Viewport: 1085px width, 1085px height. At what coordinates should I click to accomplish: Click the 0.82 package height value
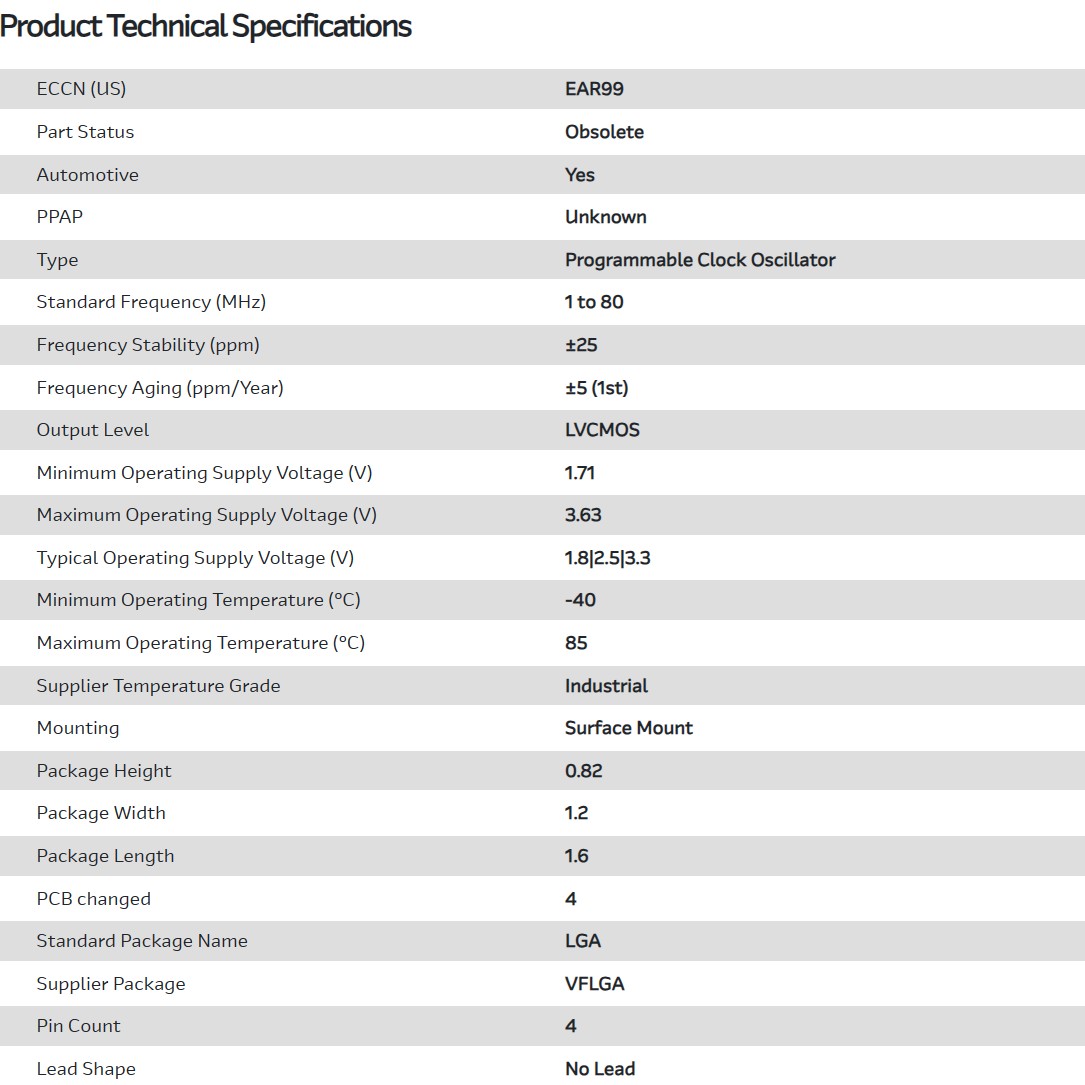(583, 771)
